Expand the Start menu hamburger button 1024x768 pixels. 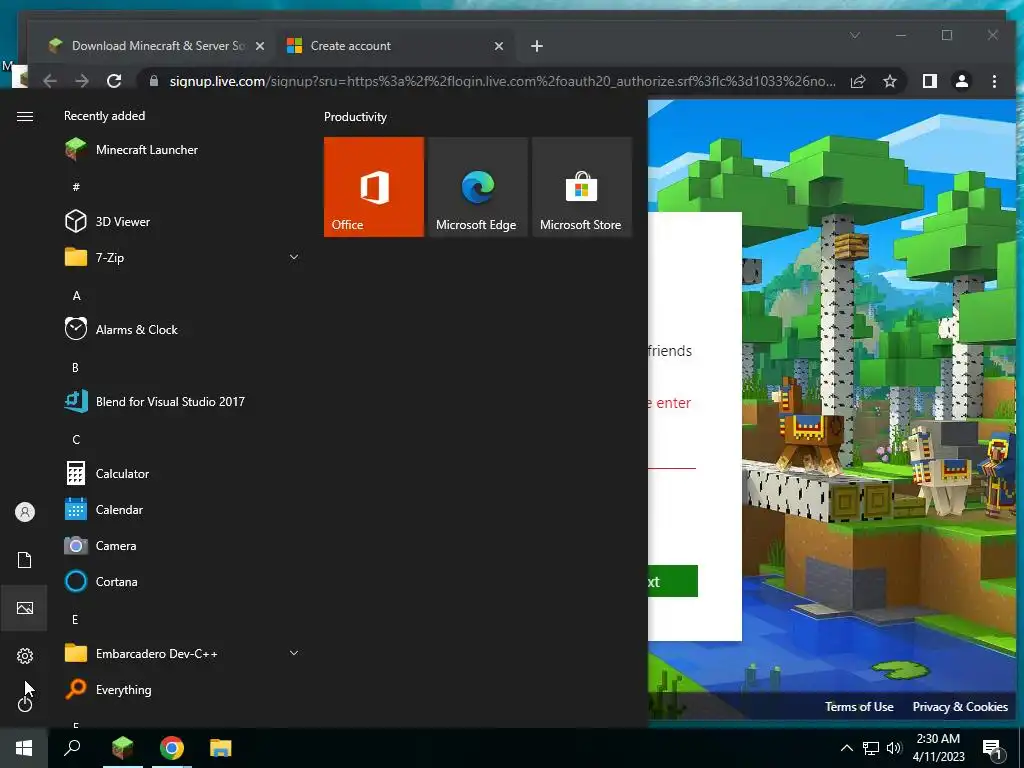25,116
